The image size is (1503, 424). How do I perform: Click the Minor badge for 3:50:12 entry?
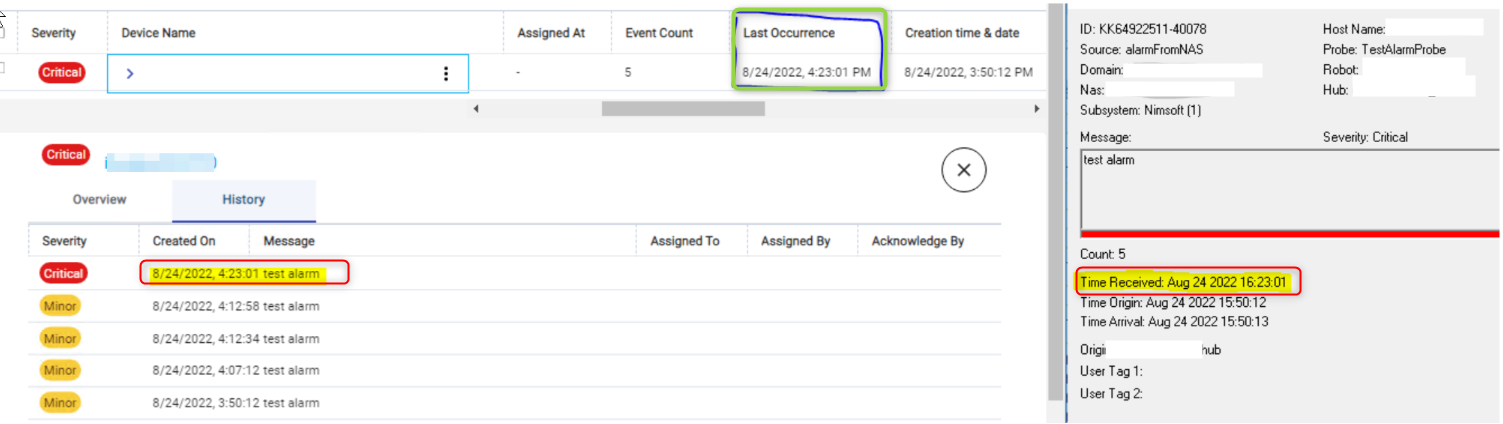(61, 402)
